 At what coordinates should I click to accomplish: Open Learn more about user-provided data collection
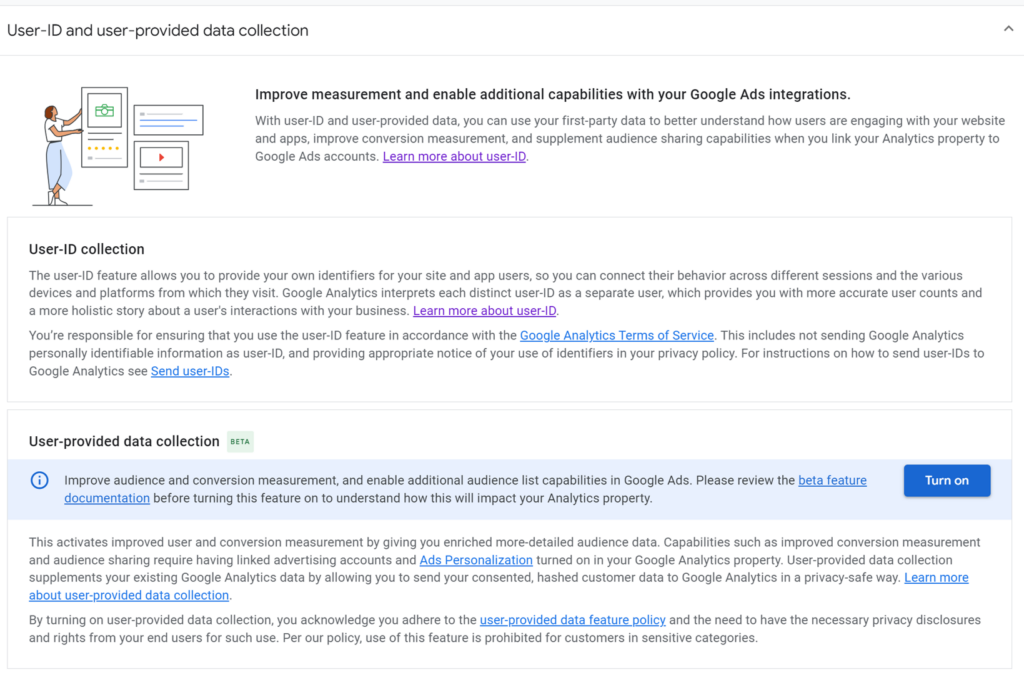coord(128,595)
